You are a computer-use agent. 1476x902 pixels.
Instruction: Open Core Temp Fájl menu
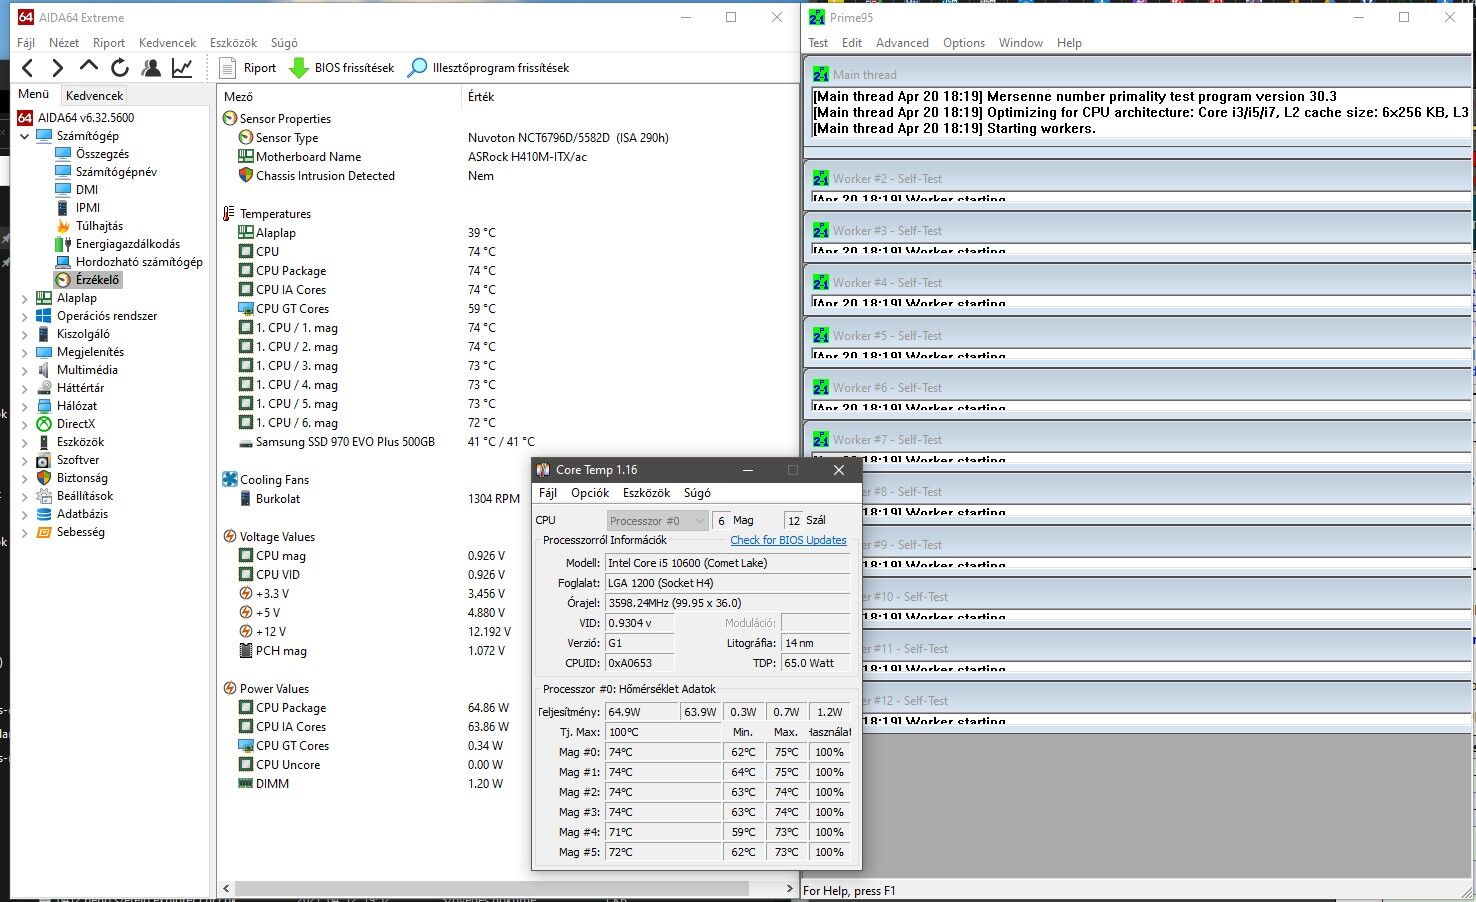click(x=548, y=493)
